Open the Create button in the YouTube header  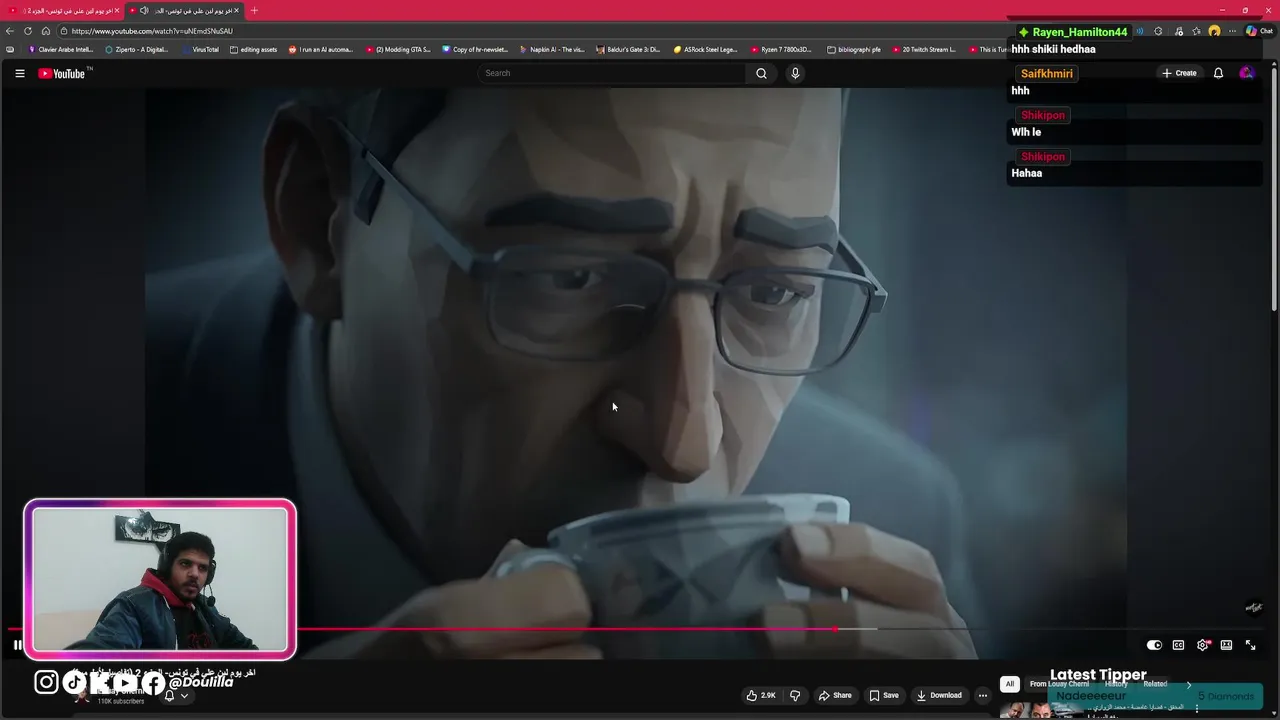(x=1179, y=73)
